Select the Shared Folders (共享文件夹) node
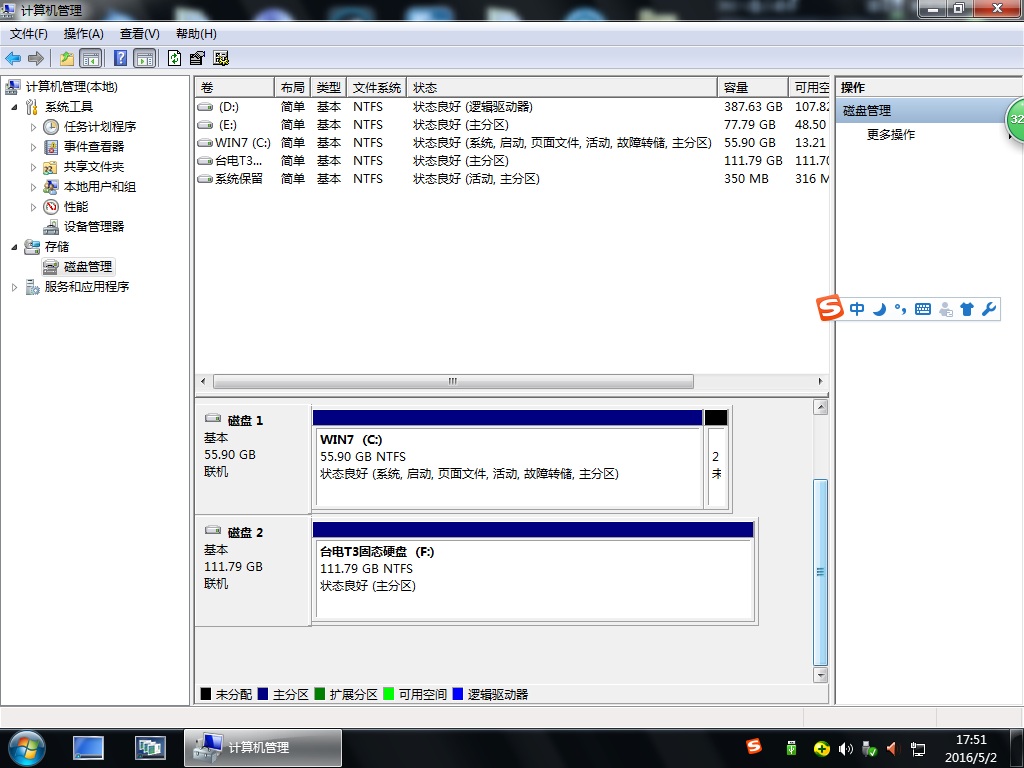Image resolution: width=1024 pixels, height=768 pixels. 94,167
